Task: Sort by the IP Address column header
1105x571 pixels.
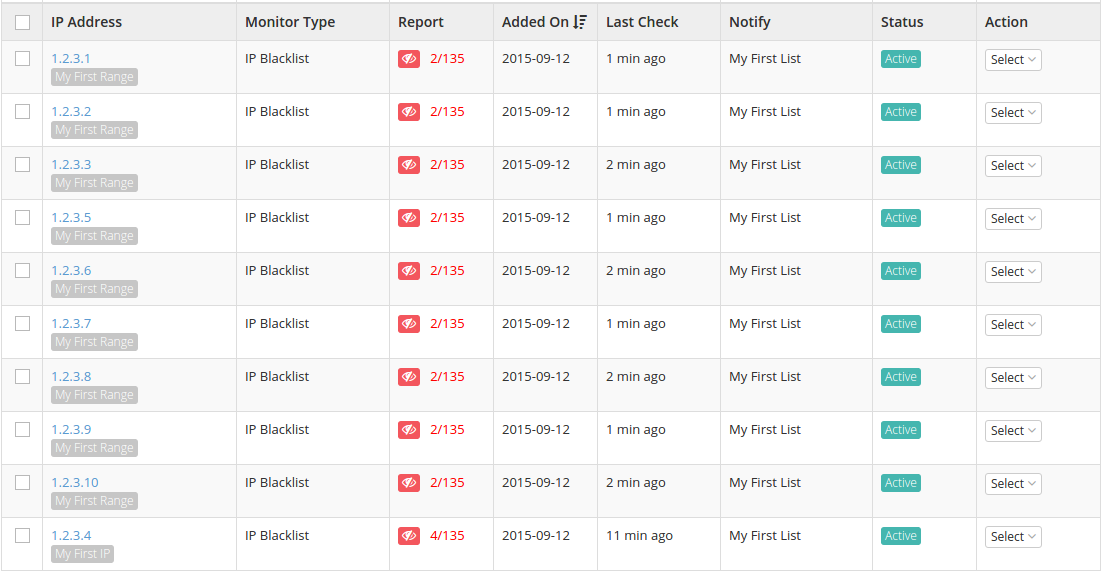Action: click(86, 22)
